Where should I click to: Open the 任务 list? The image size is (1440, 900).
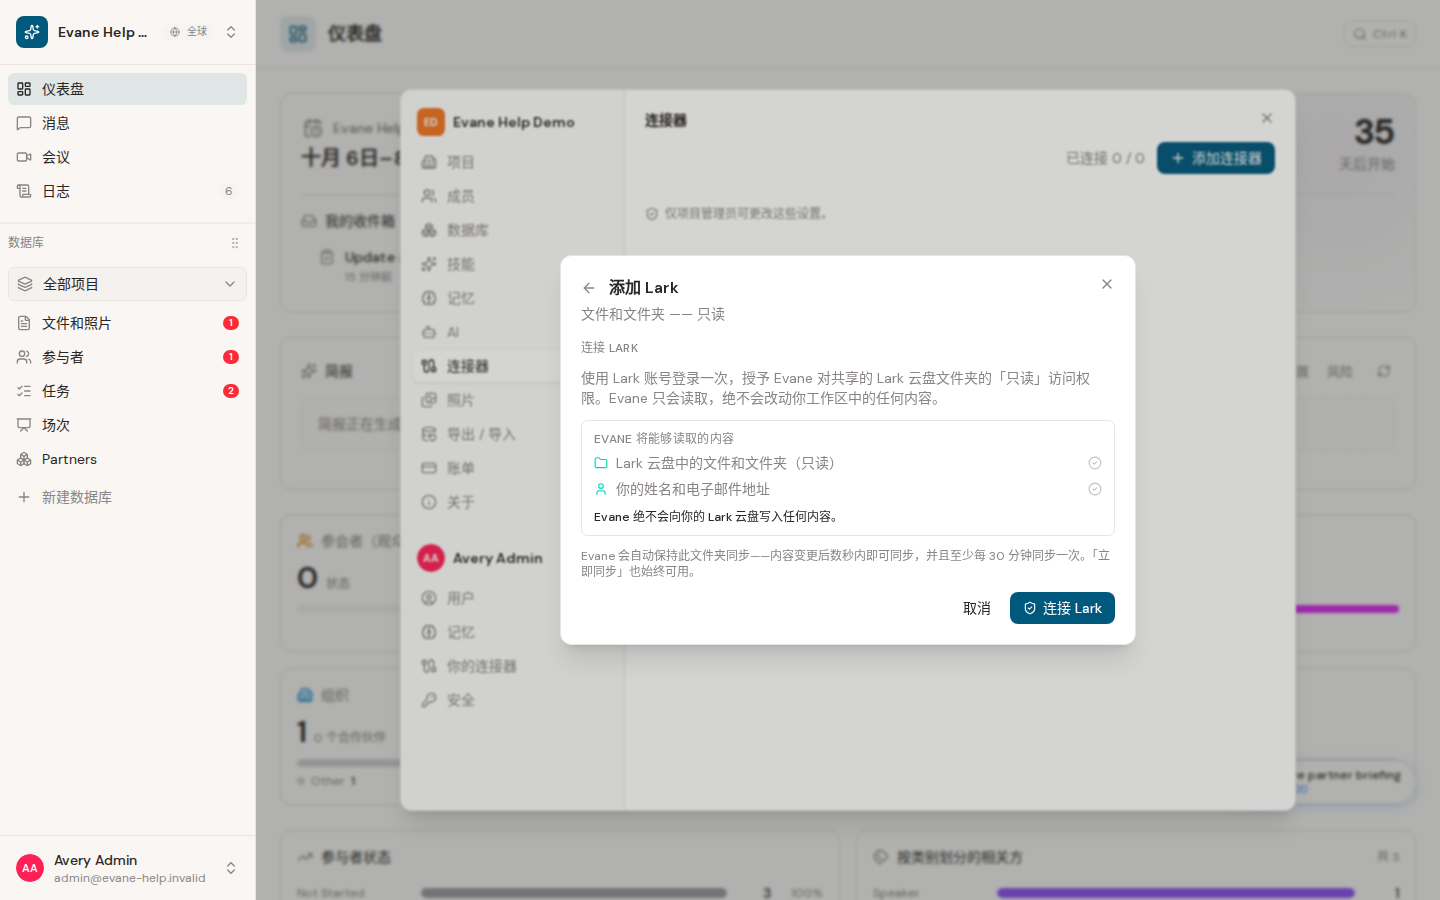click(x=127, y=391)
